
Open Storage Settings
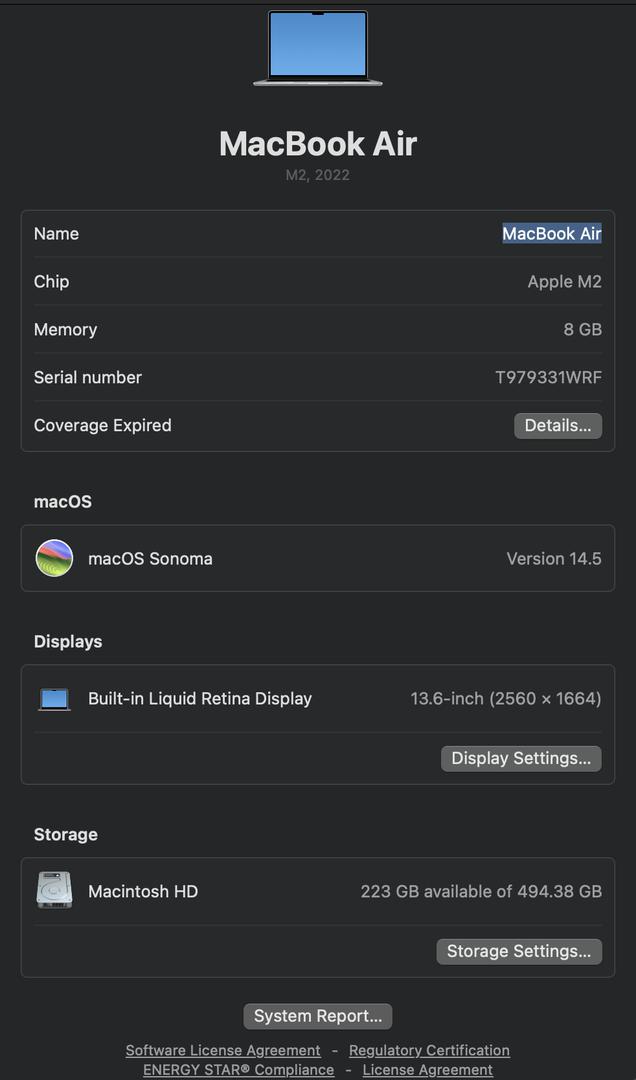click(x=519, y=951)
